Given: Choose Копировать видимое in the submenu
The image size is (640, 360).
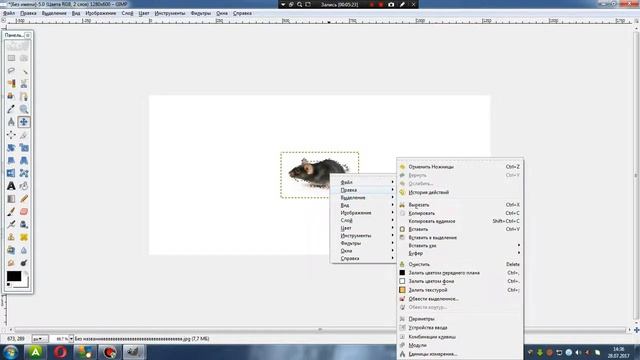Looking at the screenshot, I should [460, 221].
